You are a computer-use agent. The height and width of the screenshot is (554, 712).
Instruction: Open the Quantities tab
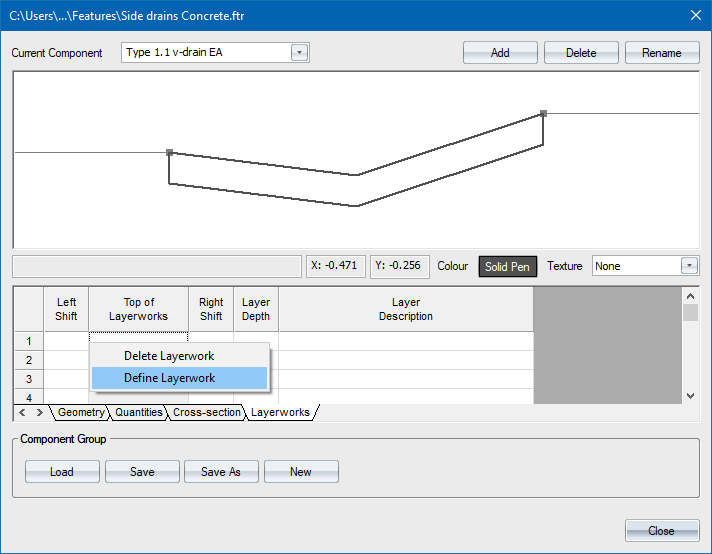(139, 412)
